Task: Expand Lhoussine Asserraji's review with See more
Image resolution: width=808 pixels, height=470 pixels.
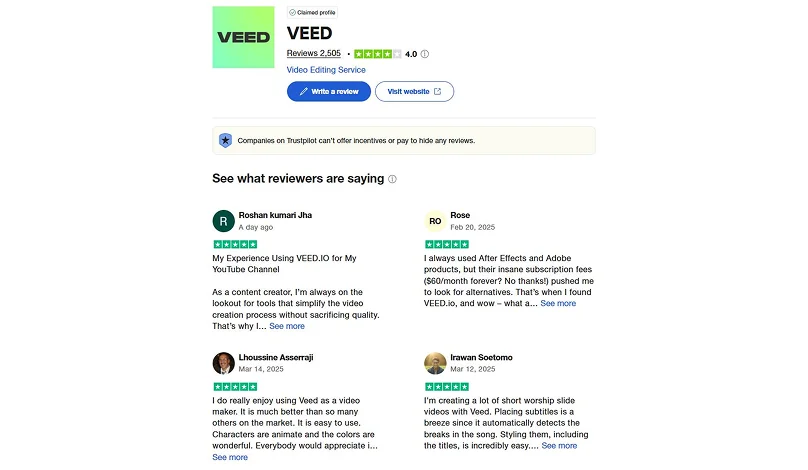Action: click(230, 457)
